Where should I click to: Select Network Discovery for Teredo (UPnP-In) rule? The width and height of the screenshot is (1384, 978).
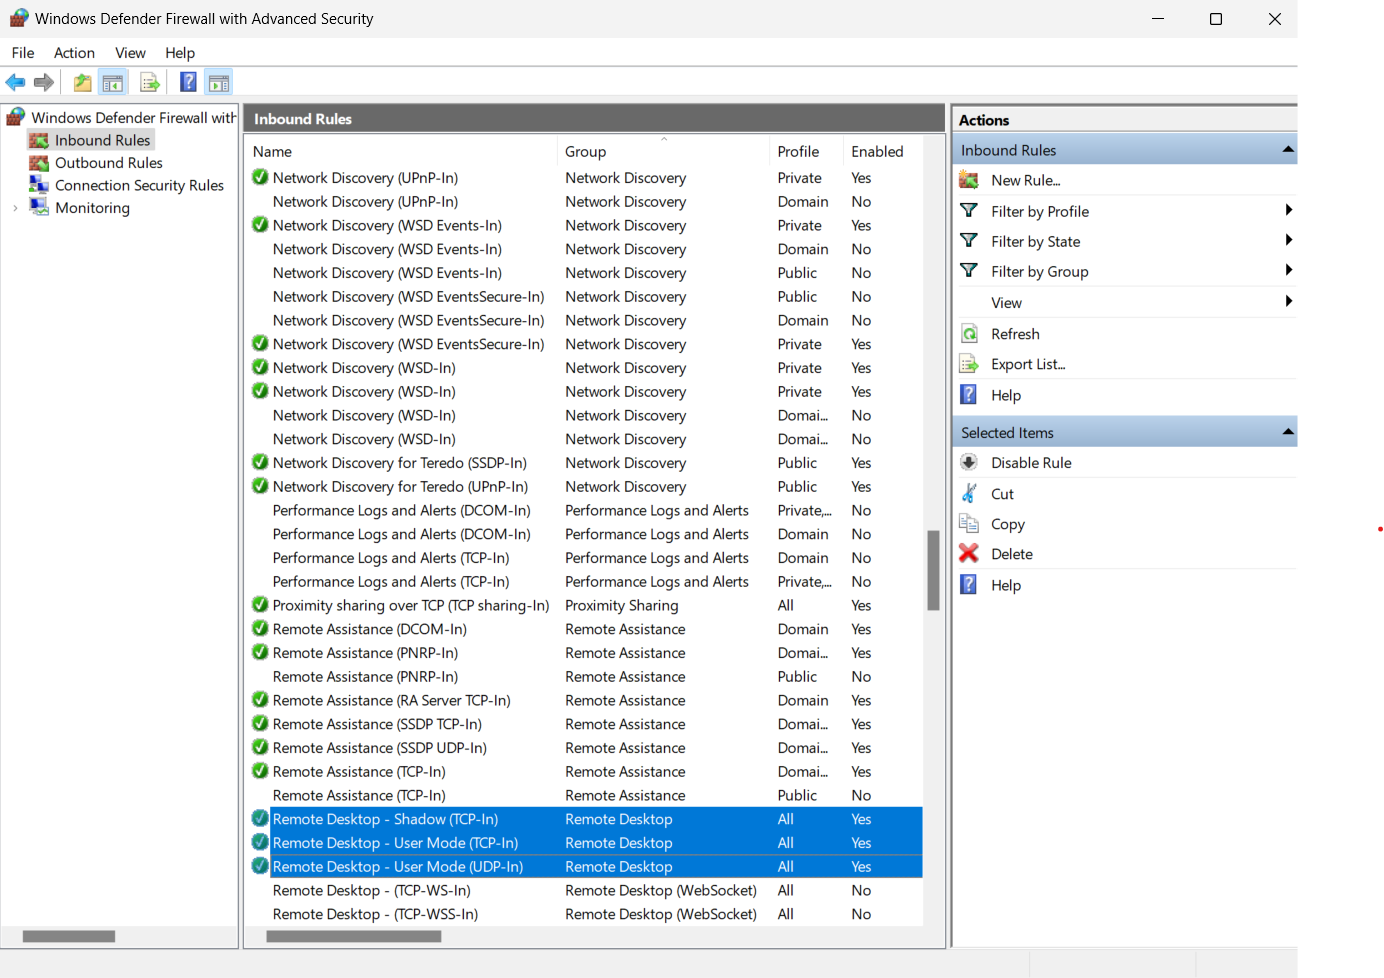586,487
